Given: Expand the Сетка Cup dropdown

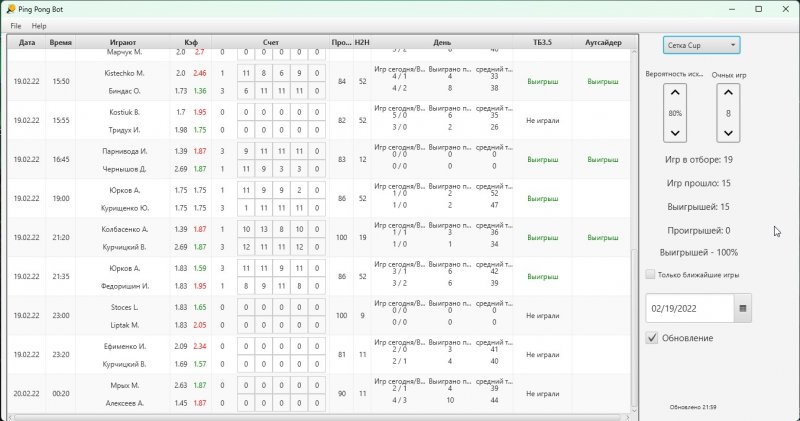Looking at the screenshot, I should (701, 45).
